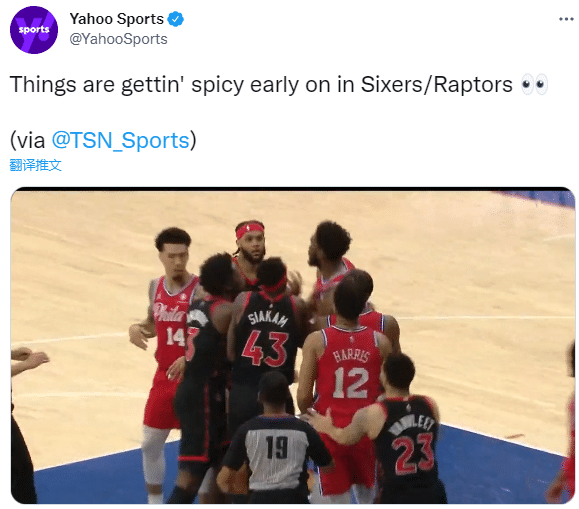Click the Yahoo Sports display name
The width and height of the screenshot is (579, 509).
click(116, 19)
